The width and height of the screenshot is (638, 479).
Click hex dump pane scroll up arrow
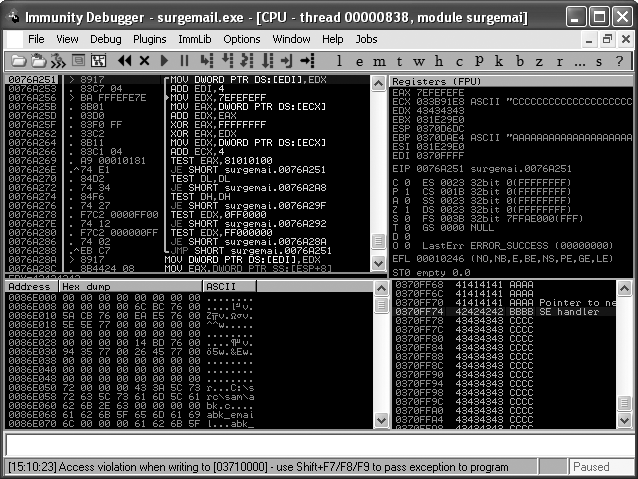381,289
